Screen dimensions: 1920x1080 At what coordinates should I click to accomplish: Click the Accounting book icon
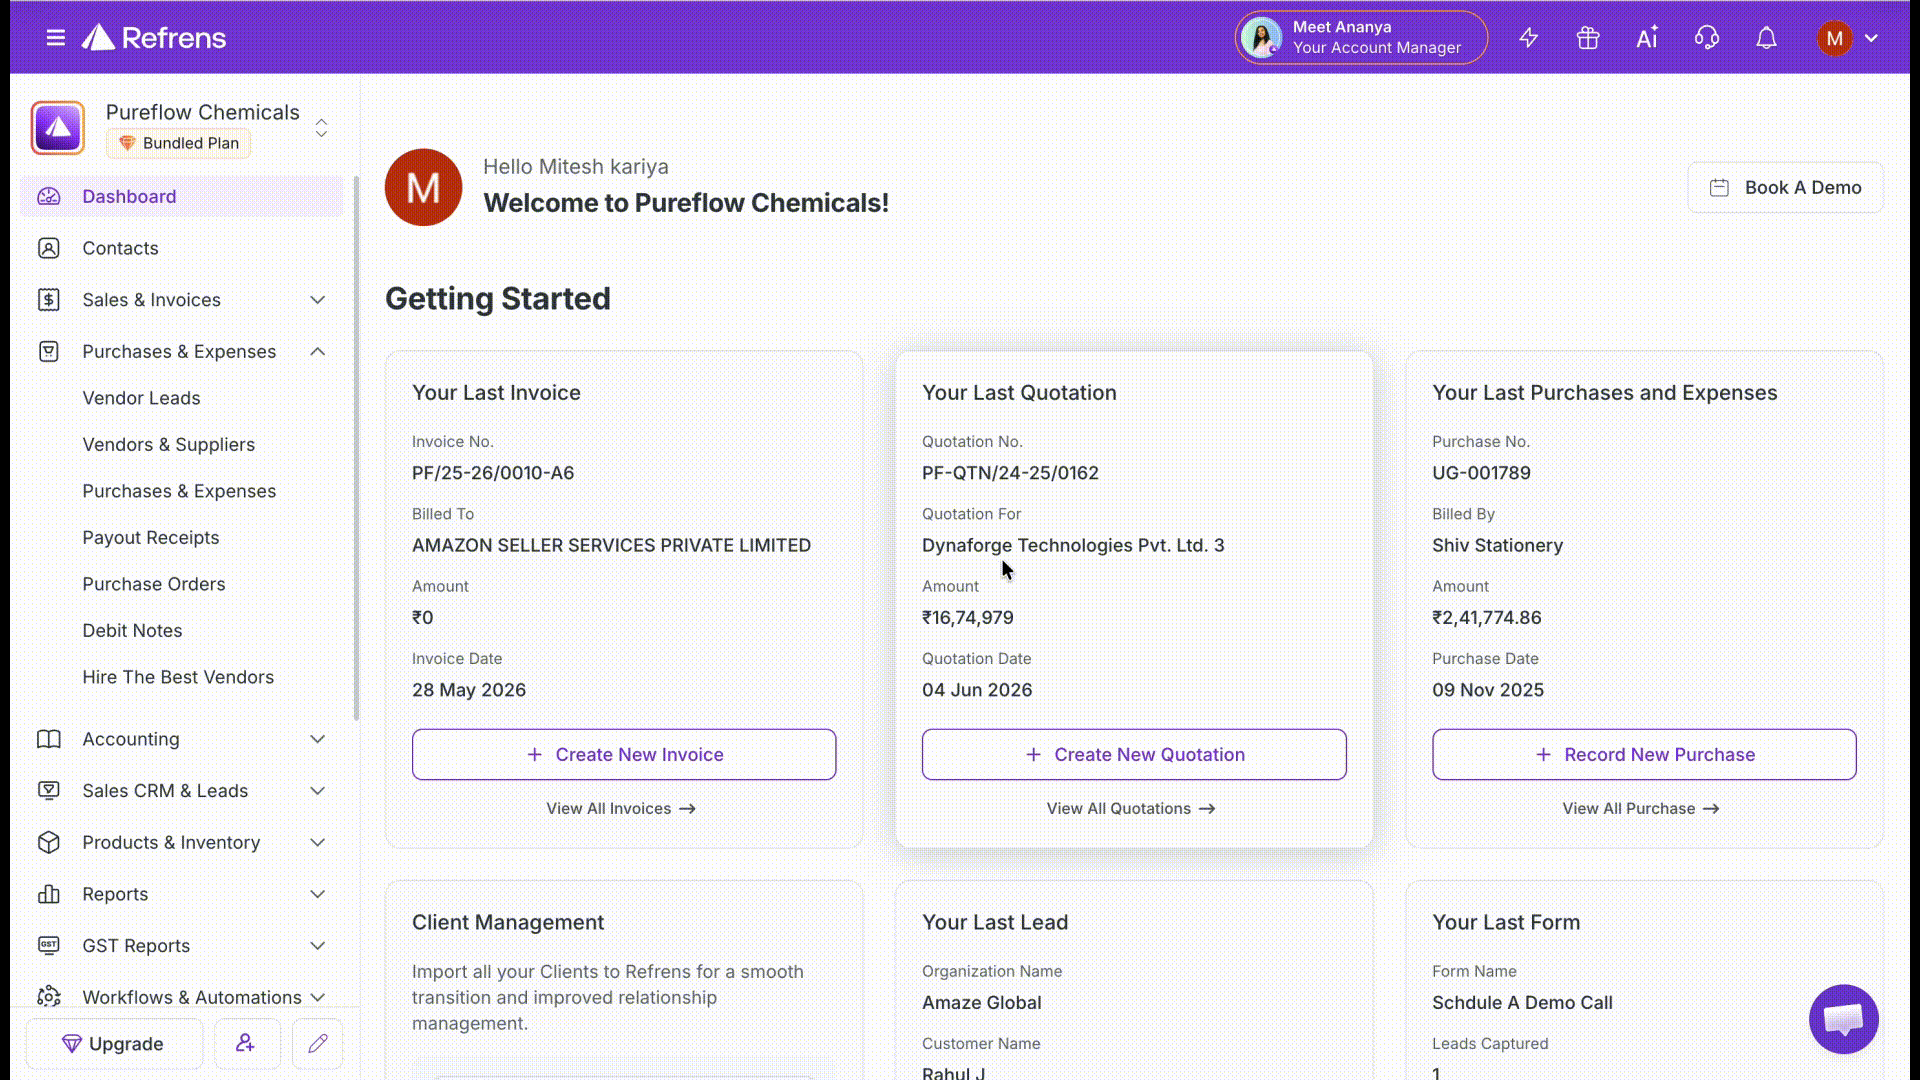[49, 739]
